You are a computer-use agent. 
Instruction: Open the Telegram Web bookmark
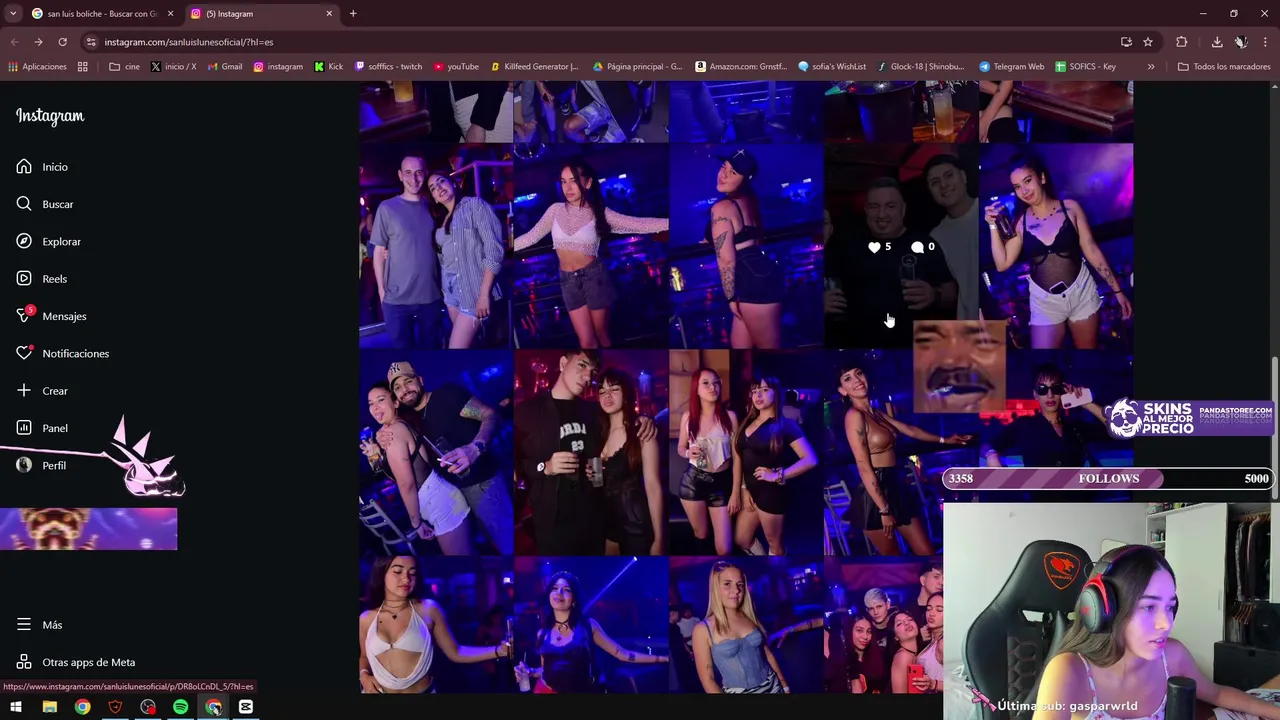click(1011, 67)
